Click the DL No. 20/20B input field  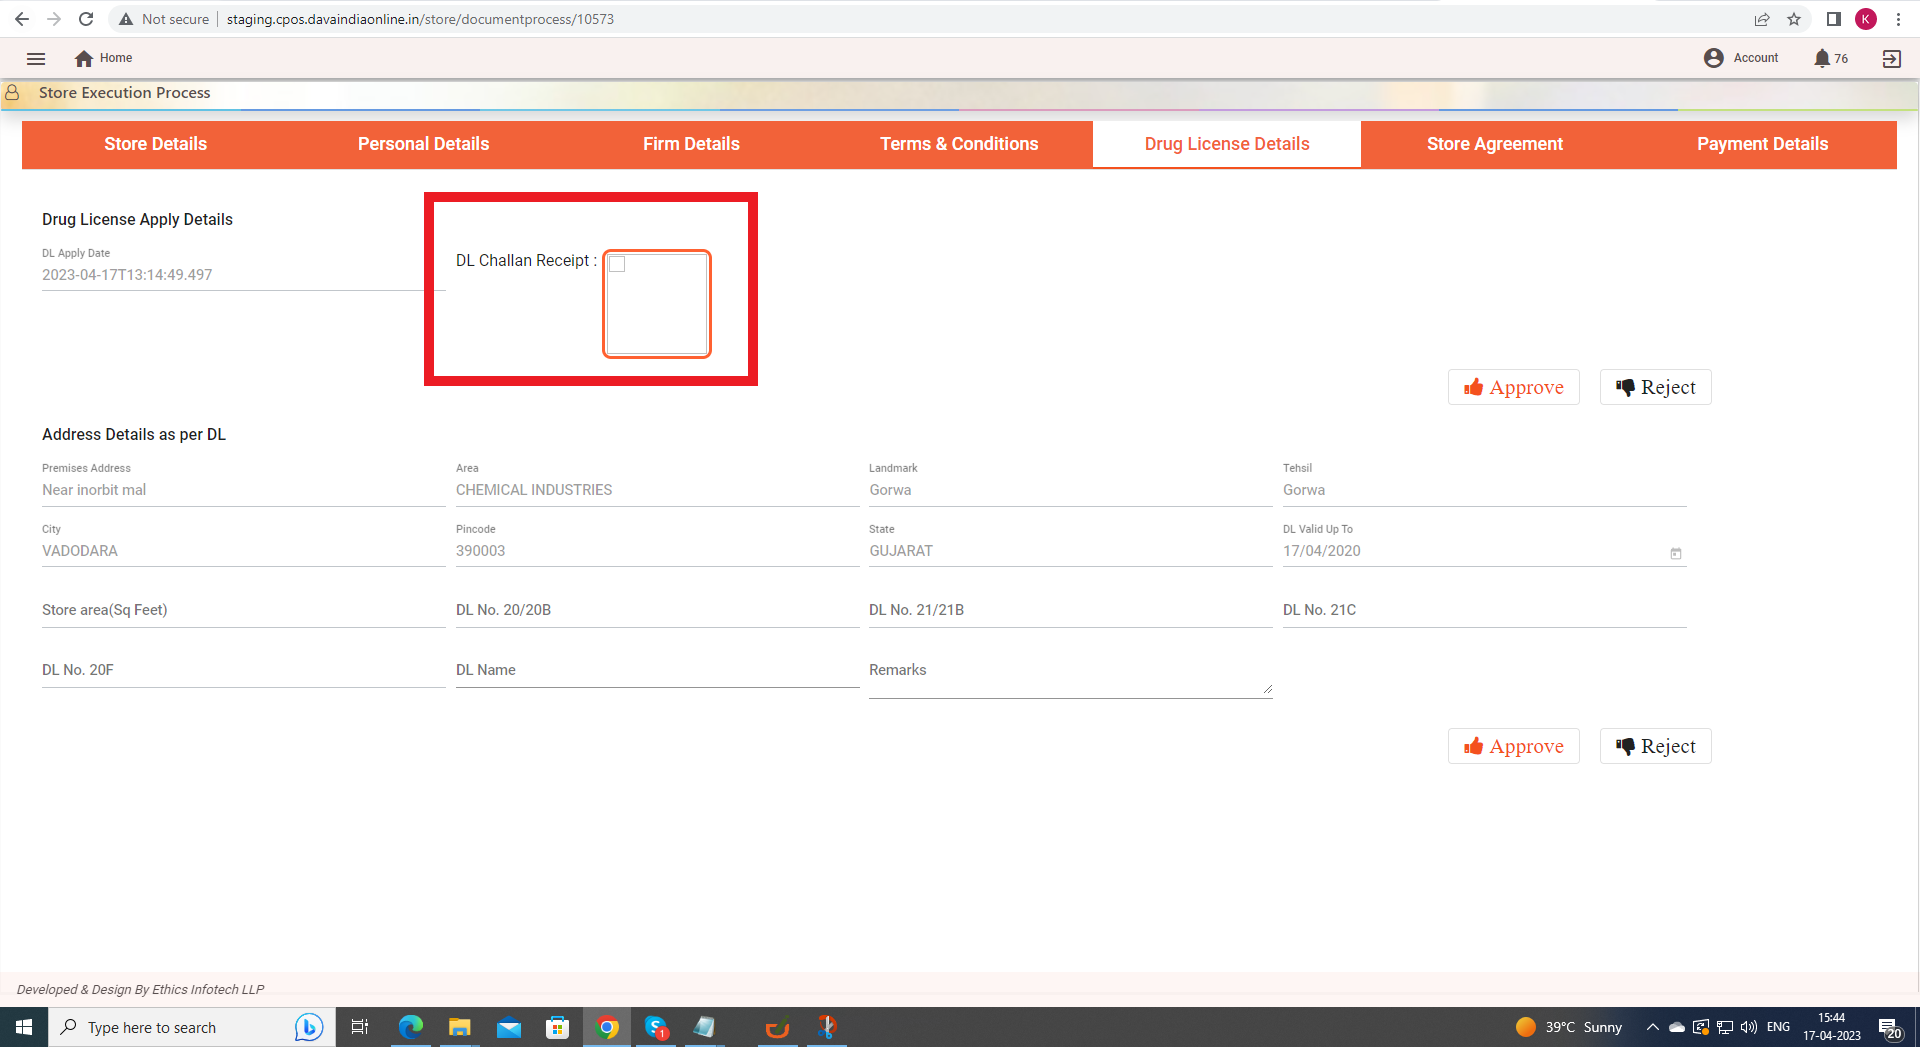657,611
